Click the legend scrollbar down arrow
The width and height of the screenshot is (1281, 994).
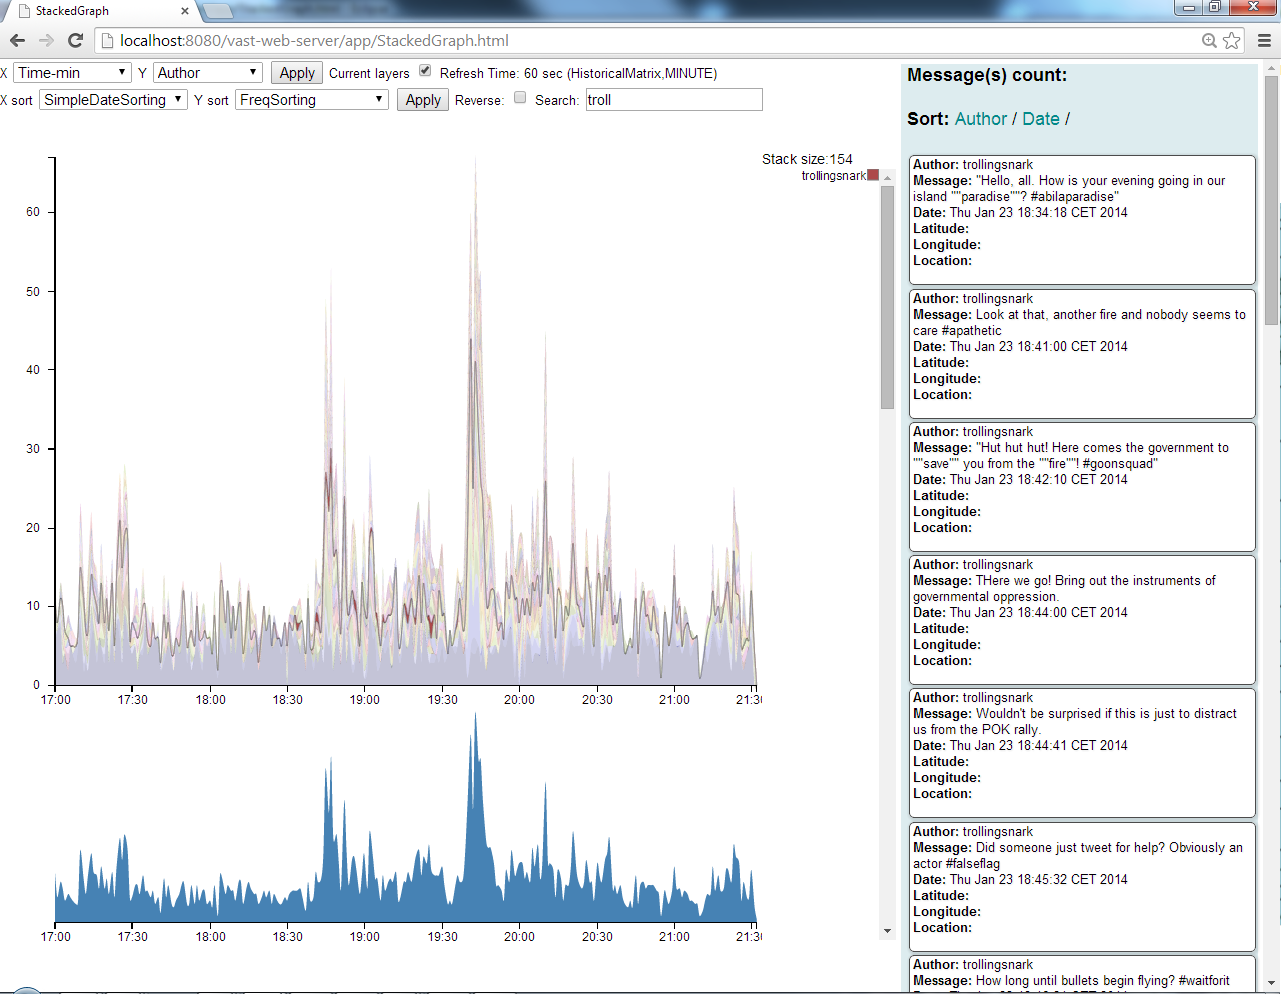point(887,931)
